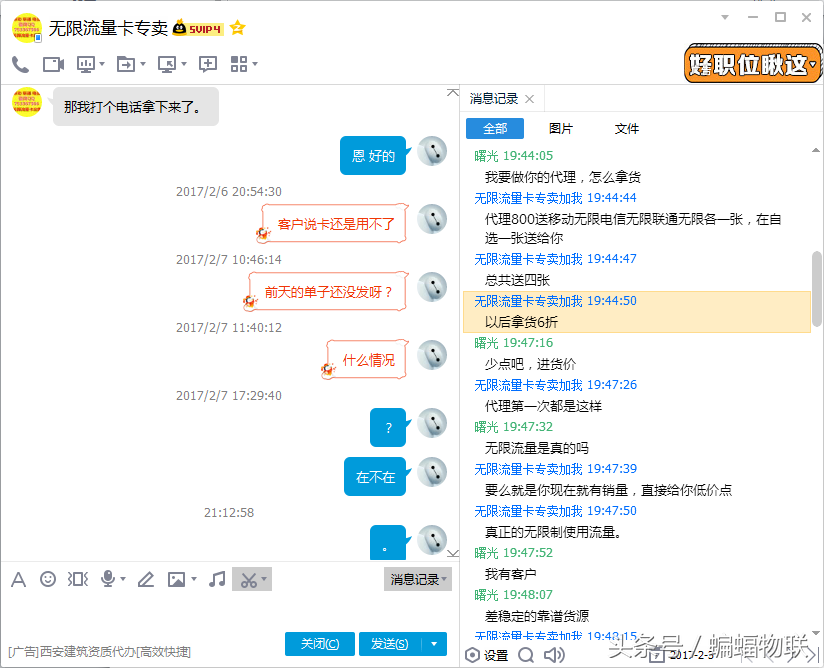Open the 消息记录 dropdown above the input box

click(x=417, y=578)
